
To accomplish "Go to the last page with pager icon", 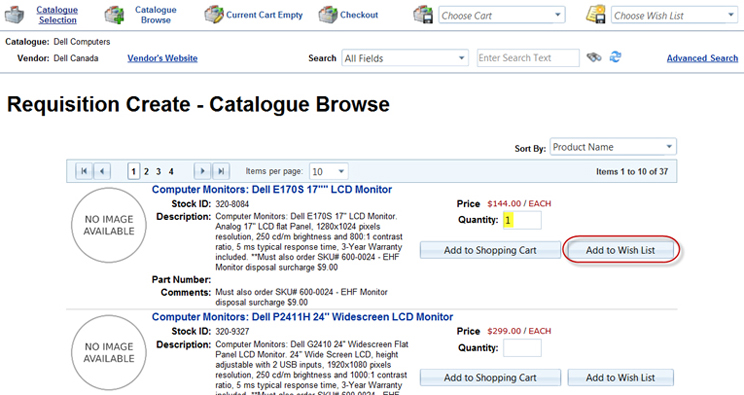I will [221, 171].
